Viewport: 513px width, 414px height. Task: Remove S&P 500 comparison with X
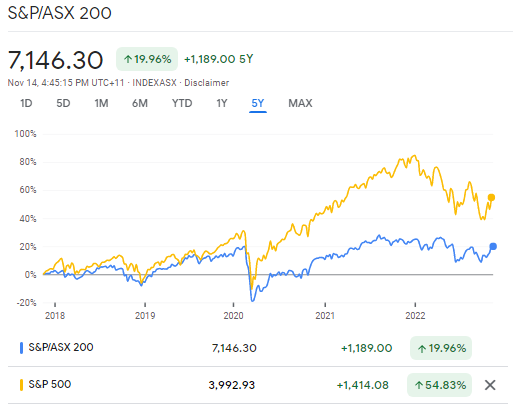pyautogui.click(x=490, y=385)
